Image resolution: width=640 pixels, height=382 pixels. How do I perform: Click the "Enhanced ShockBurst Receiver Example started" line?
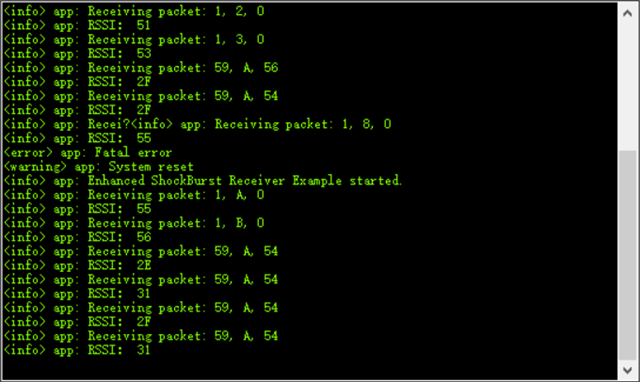tap(203, 181)
